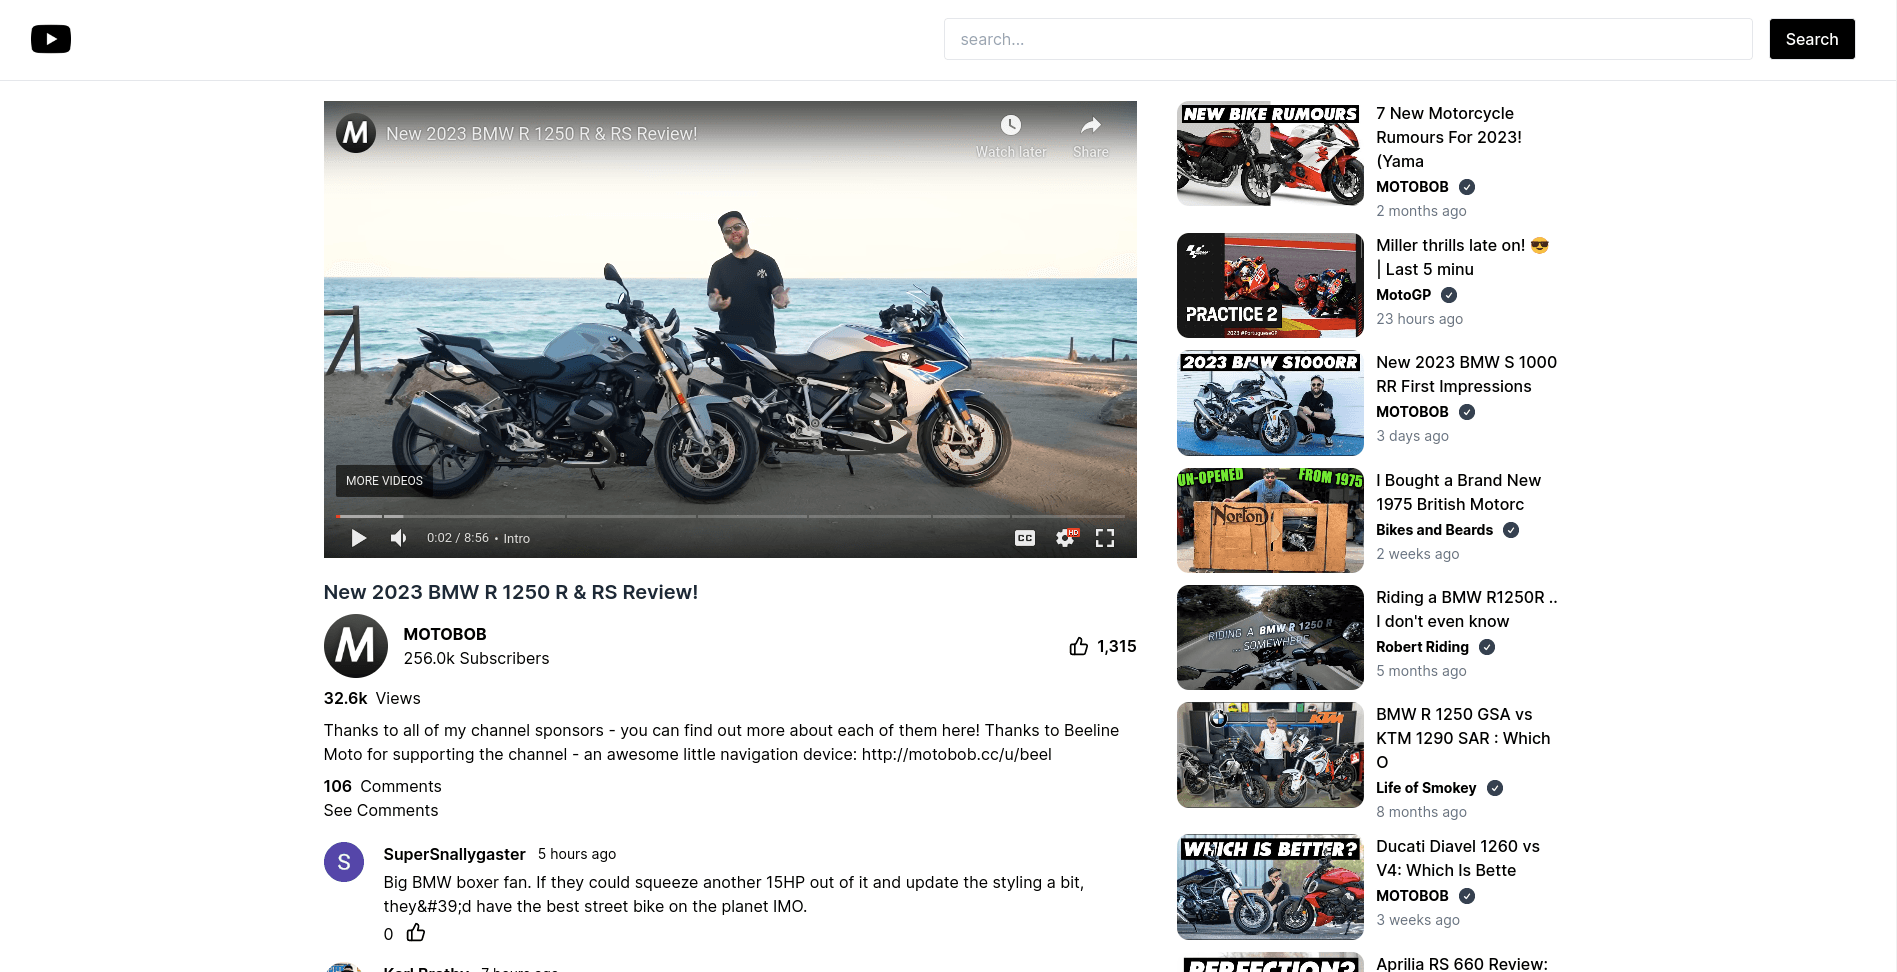The width and height of the screenshot is (1897, 972).
Task: Mute the video with the speaker icon
Action: coord(398,538)
